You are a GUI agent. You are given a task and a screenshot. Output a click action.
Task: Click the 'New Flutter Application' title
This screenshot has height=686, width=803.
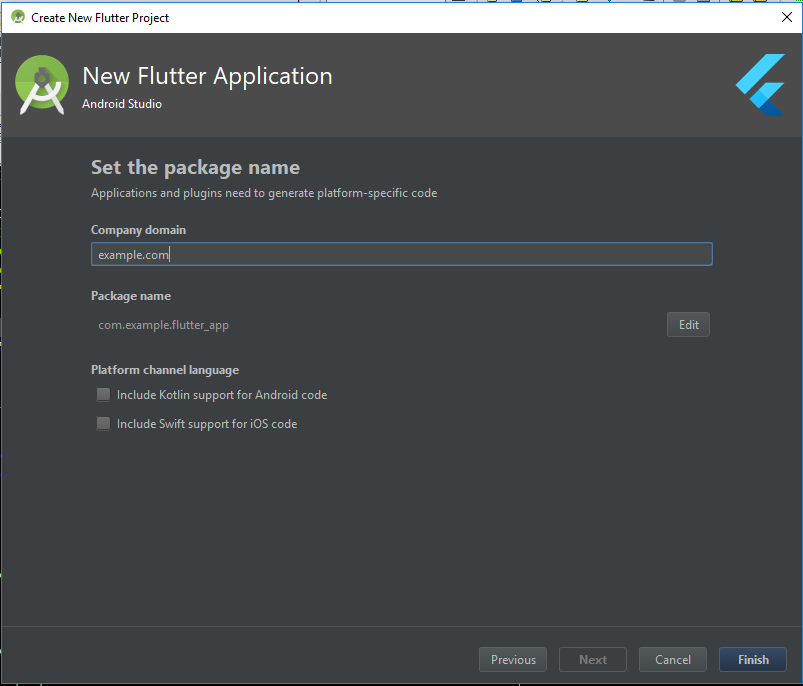pos(207,76)
